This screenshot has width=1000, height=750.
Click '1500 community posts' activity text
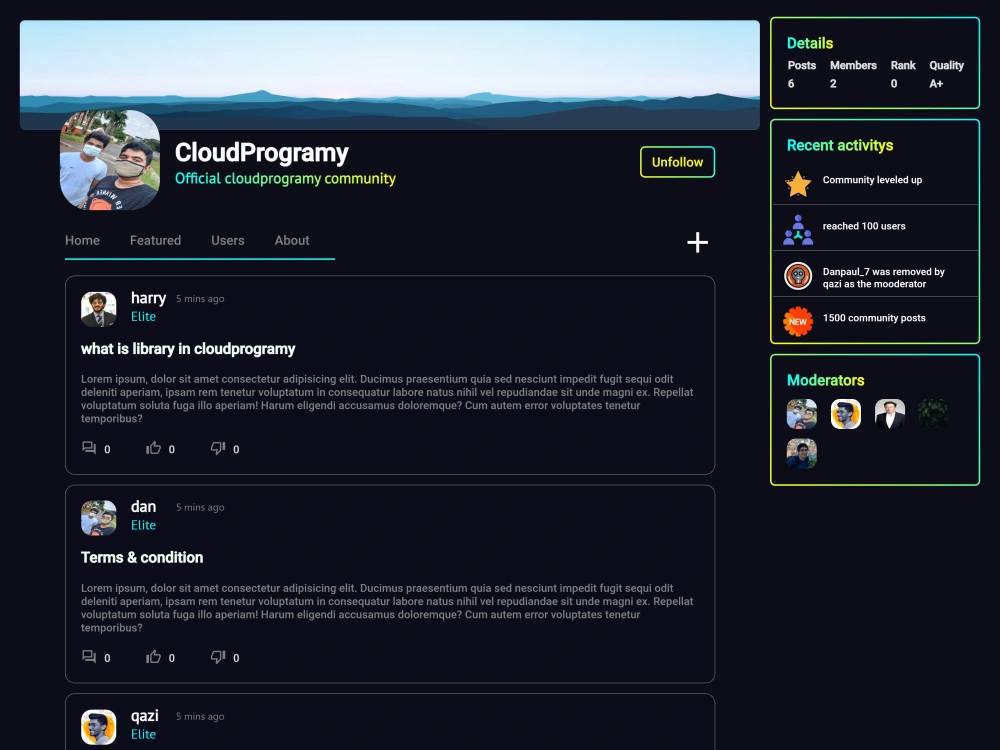874,318
